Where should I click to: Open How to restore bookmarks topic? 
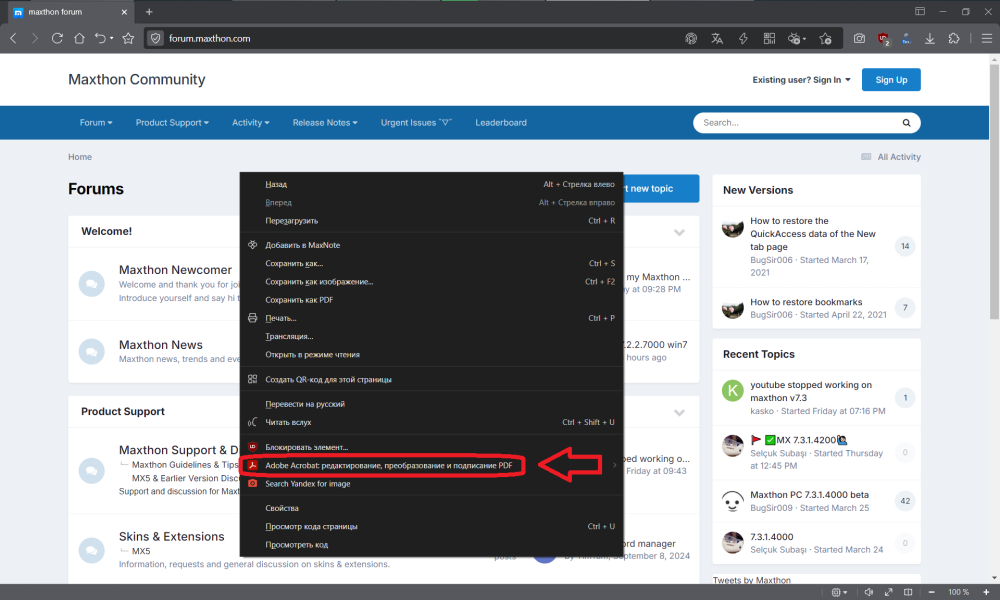(806, 302)
